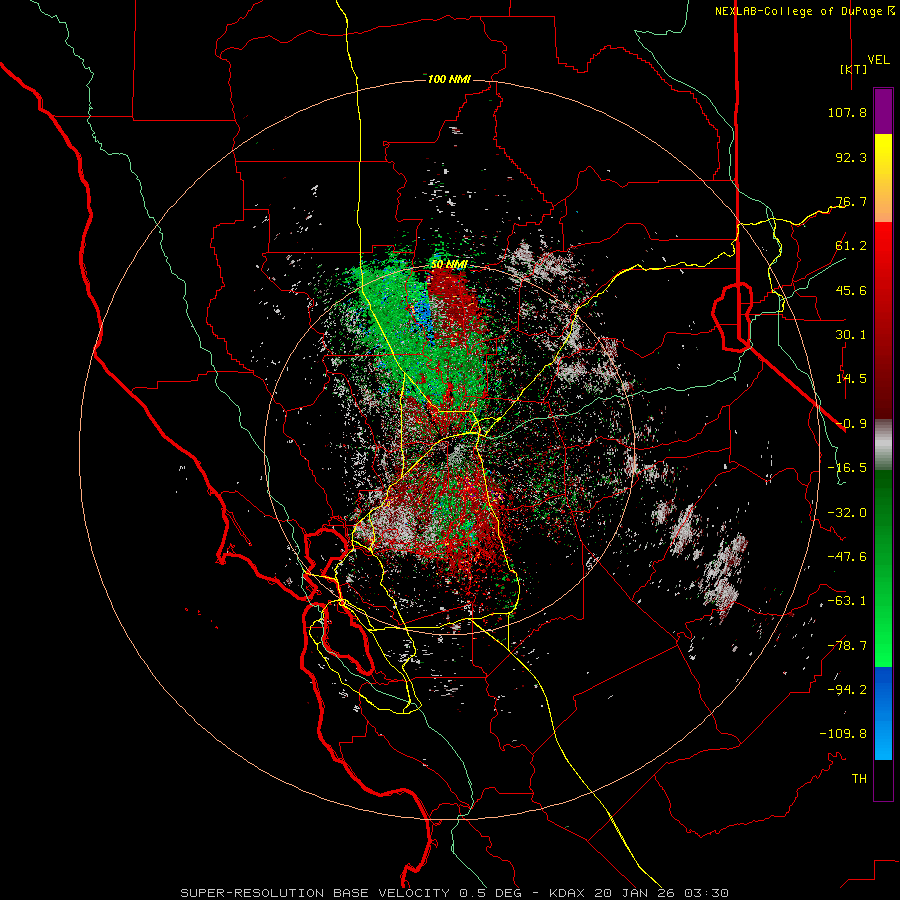Select the 14.5 velocity scale value
Image resolution: width=900 pixels, height=900 pixels.
(x=851, y=379)
